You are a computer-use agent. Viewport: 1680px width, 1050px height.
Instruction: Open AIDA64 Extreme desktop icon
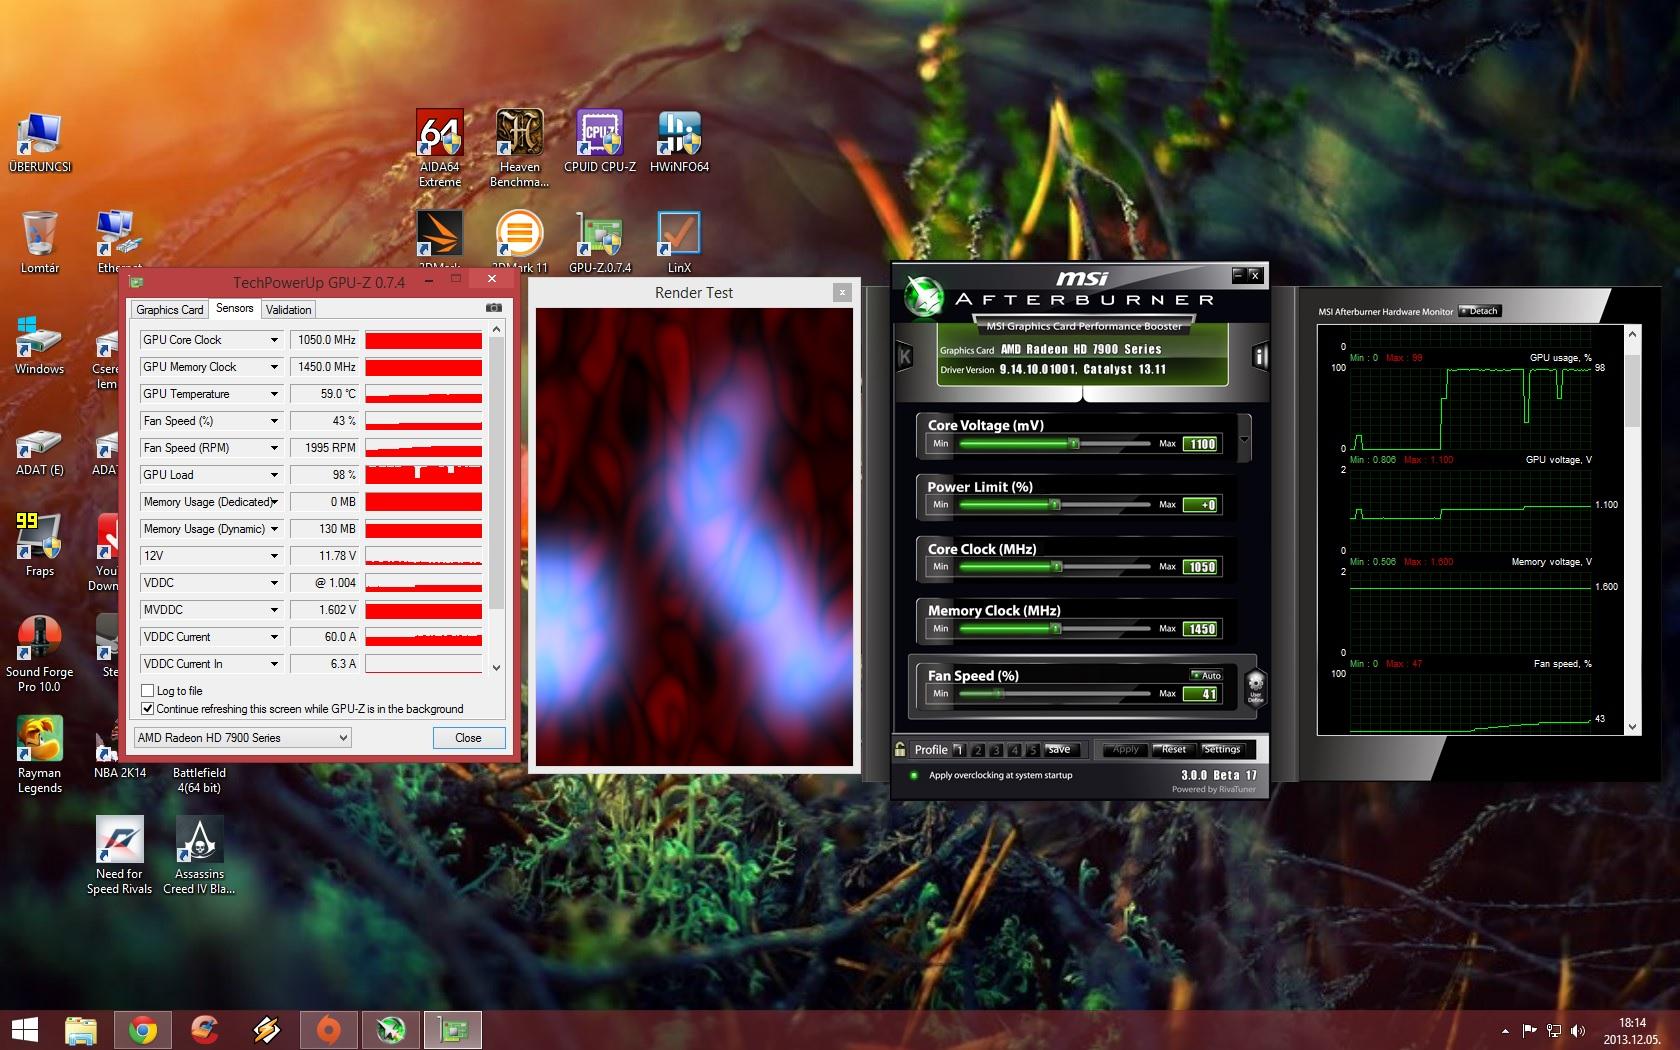point(440,148)
